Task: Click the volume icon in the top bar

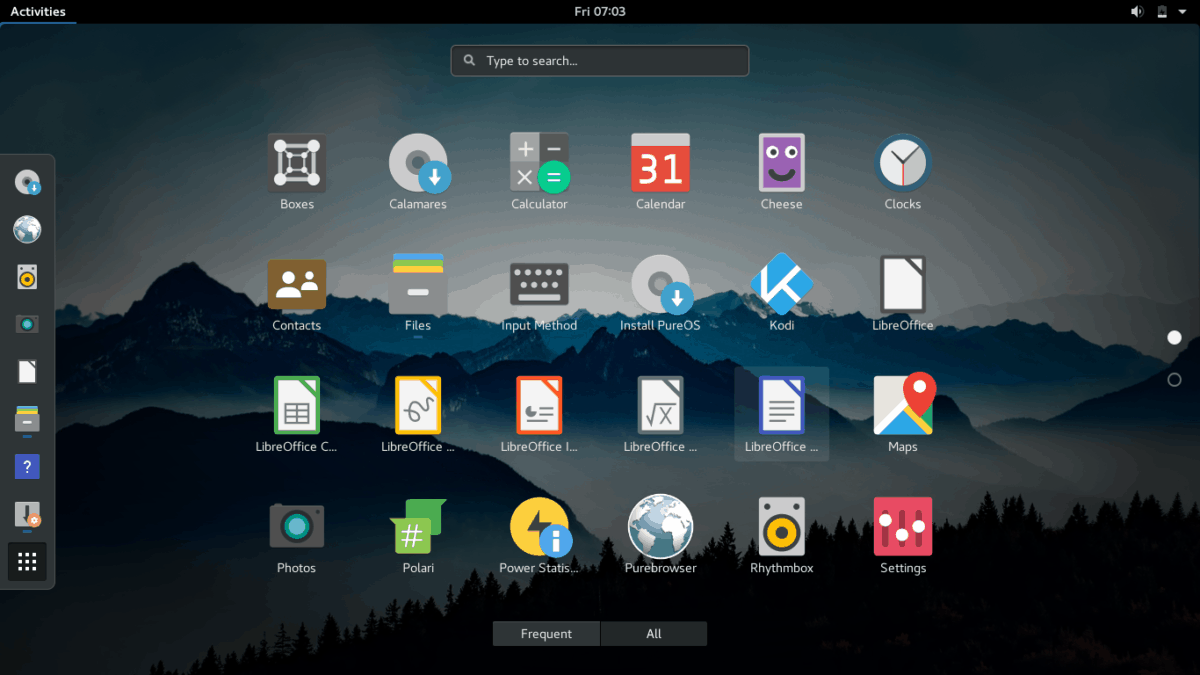Action: click(1136, 11)
